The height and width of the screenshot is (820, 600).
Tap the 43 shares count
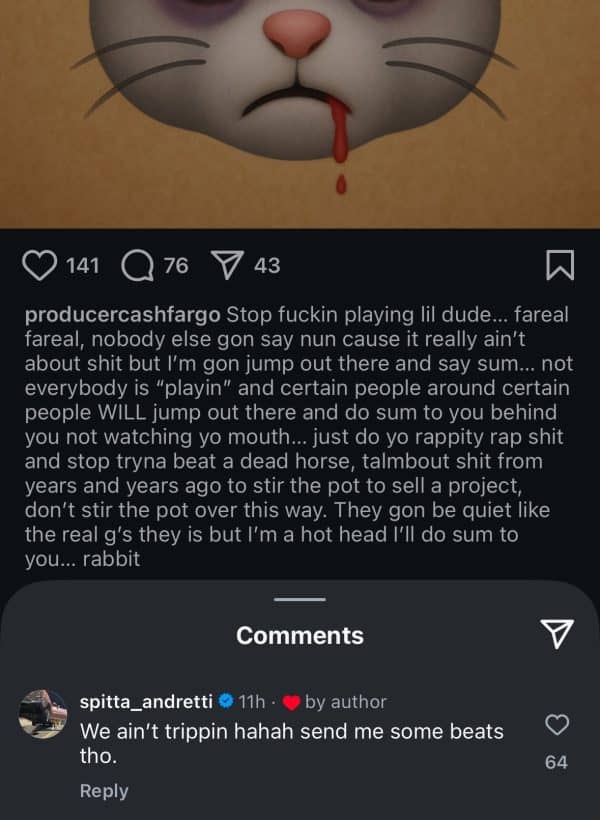[267, 265]
